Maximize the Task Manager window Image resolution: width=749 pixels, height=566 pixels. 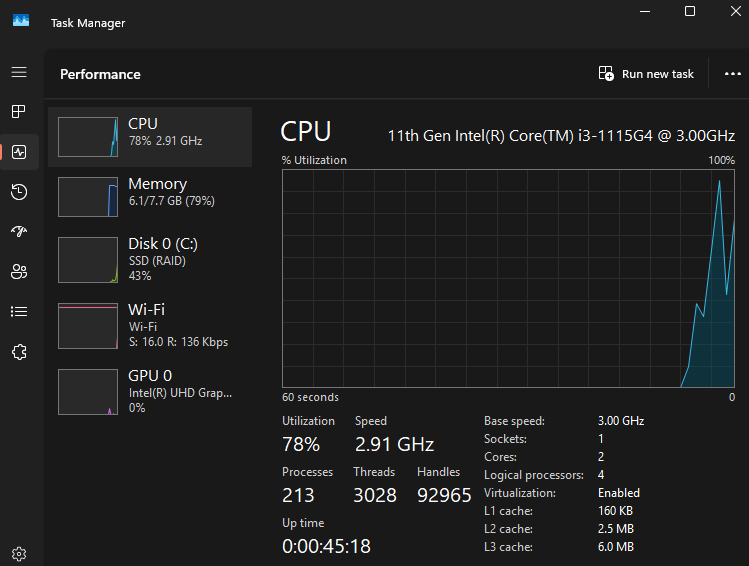pyautogui.click(x=690, y=12)
